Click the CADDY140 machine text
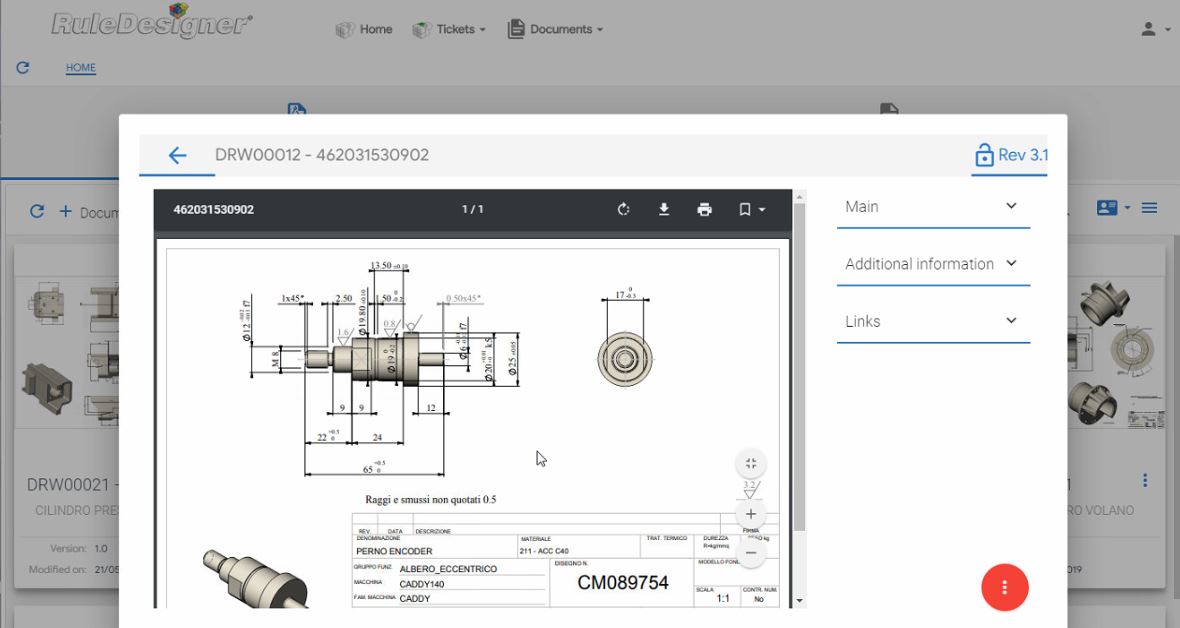 (x=421, y=584)
